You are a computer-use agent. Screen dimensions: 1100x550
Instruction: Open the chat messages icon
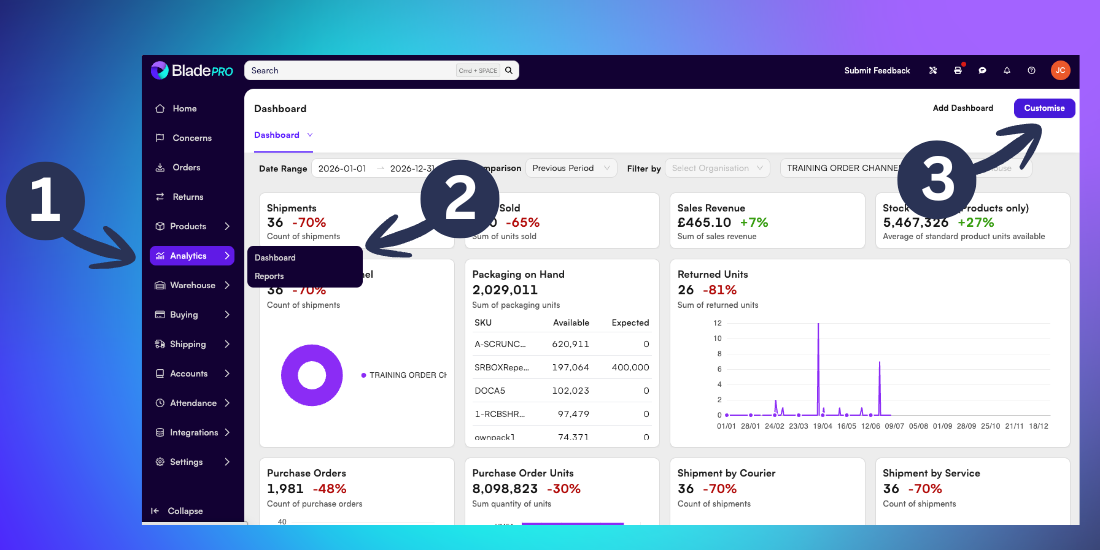coord(982,70)
